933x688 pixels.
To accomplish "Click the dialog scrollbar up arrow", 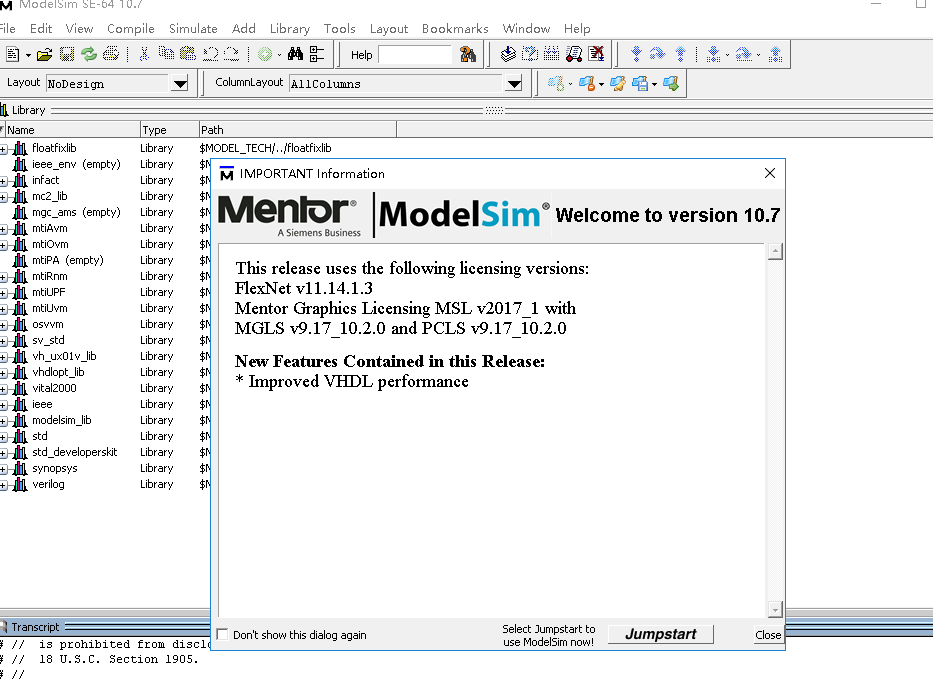I will click(775, 251).
